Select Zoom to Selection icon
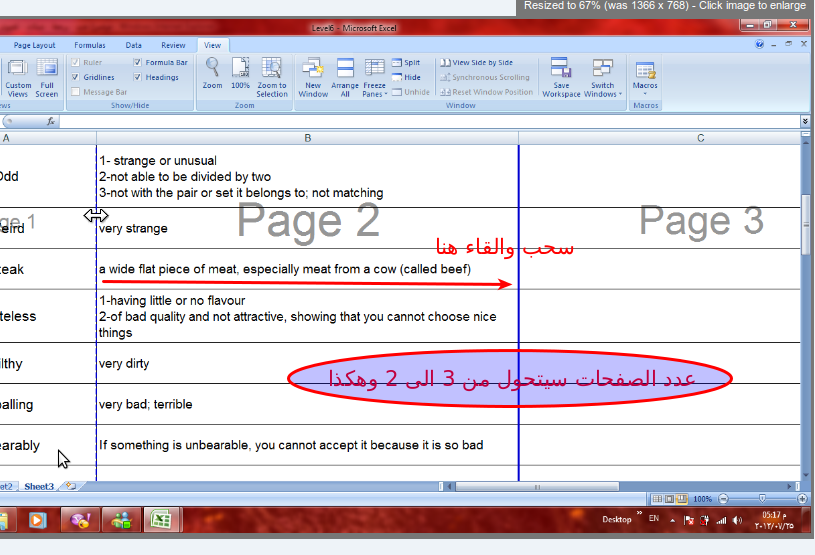Screen dimensions: 815x555 coord(271,77)
